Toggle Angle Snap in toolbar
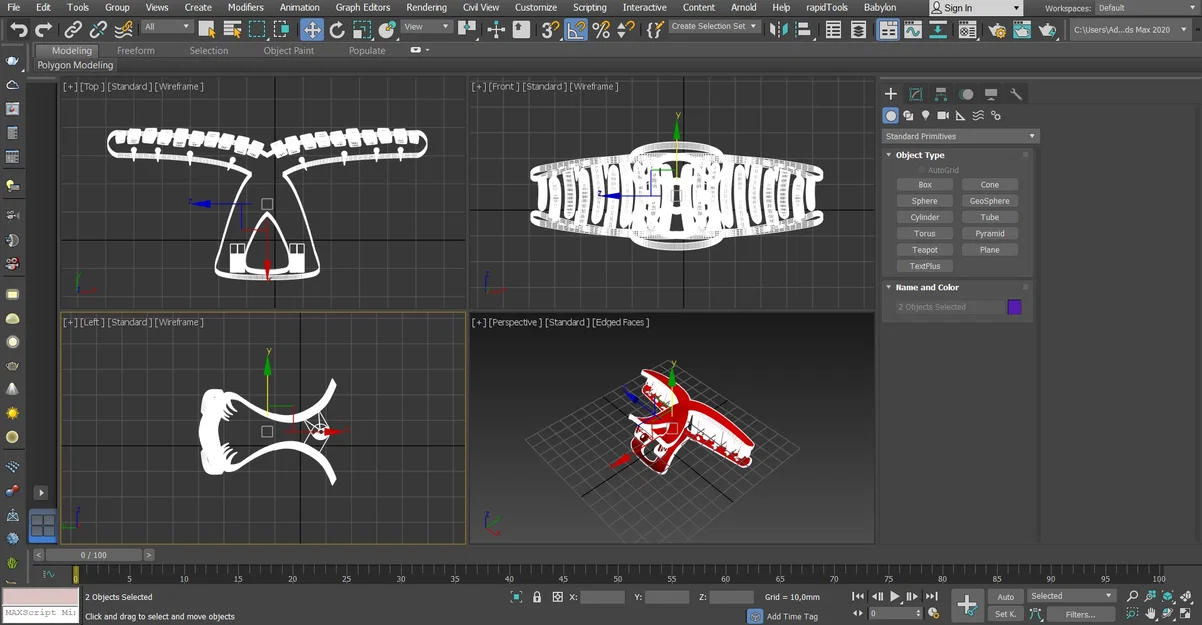 pyautogui.click(x=576, y=30)
